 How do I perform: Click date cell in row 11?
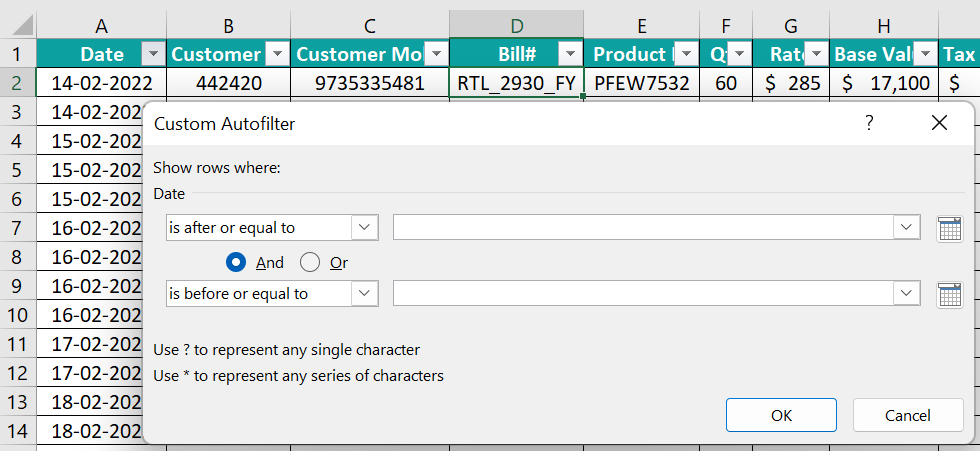[90, 344]
